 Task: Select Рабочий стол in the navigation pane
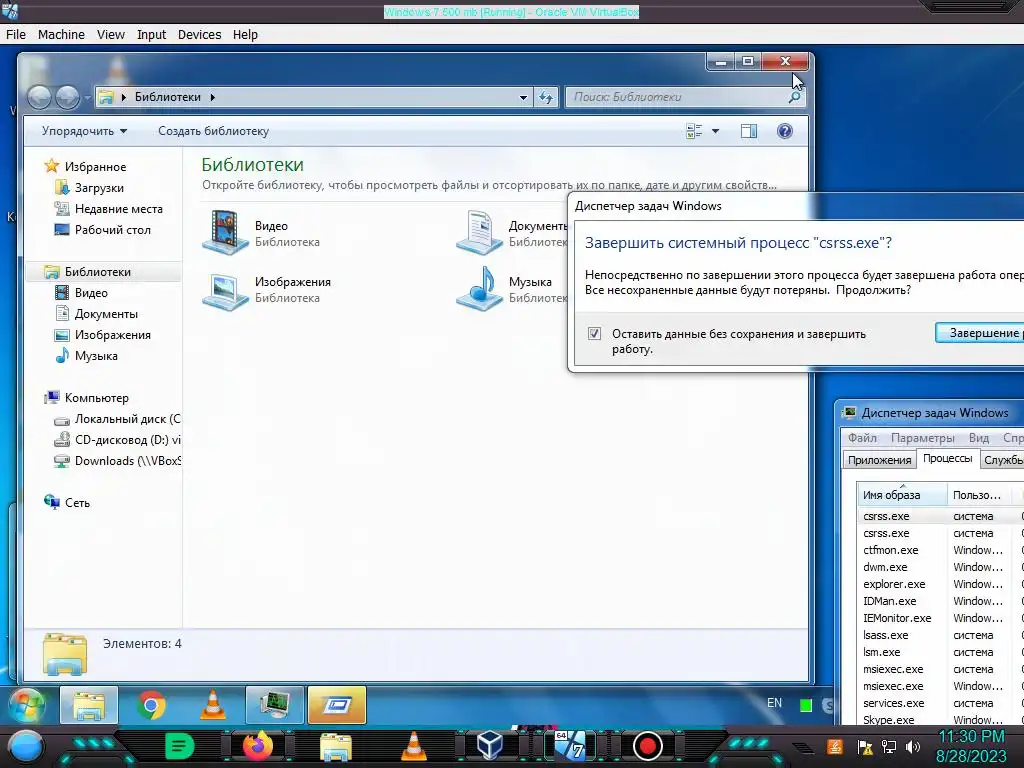pos(112,230)
